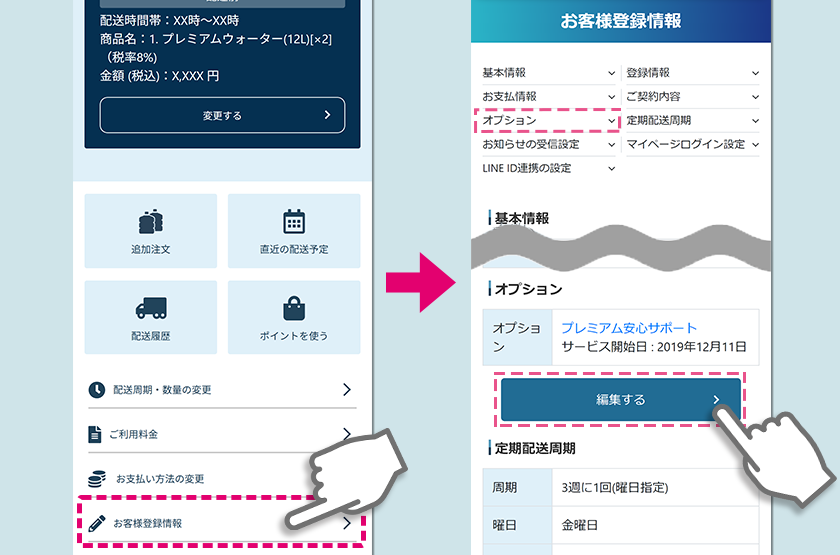Open the 直近の配送予定 calendar icon
The image size is (840, 555).
(293, 222)
